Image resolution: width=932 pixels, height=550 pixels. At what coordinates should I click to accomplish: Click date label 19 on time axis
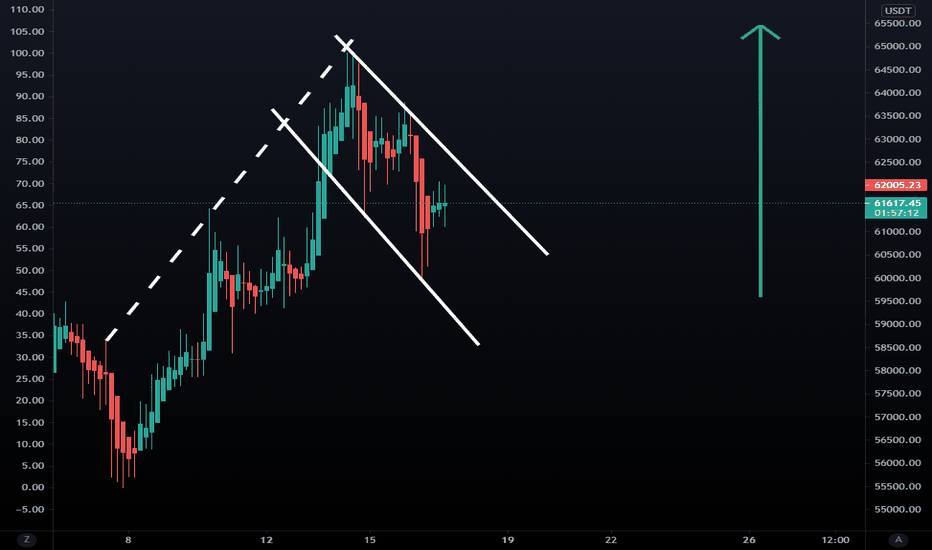(508, 540)
